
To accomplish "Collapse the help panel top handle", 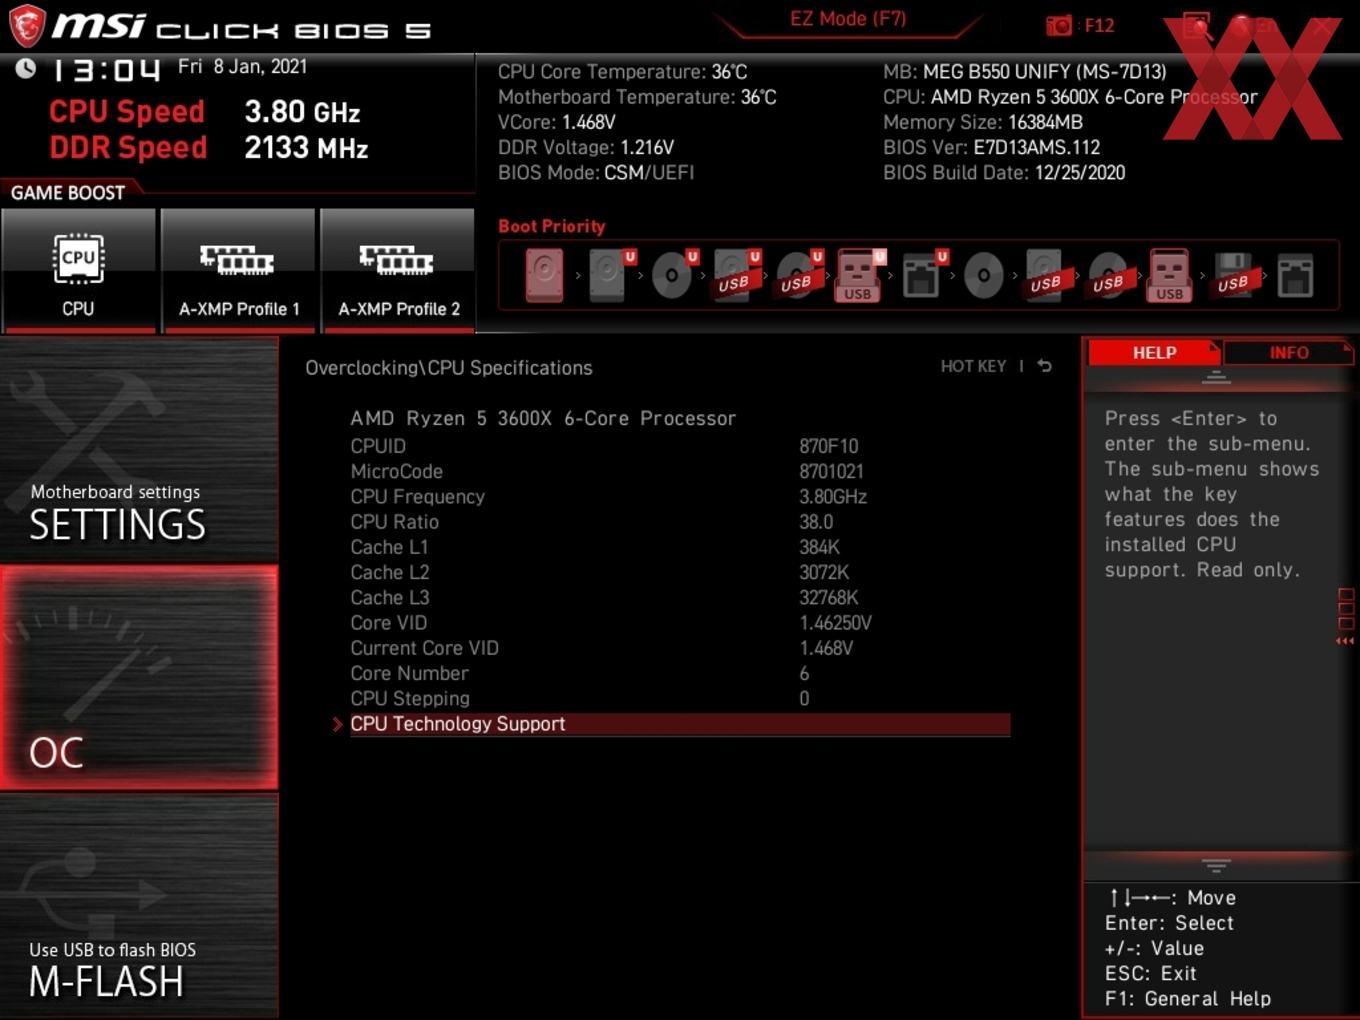I will click(x=1216, y=377).
